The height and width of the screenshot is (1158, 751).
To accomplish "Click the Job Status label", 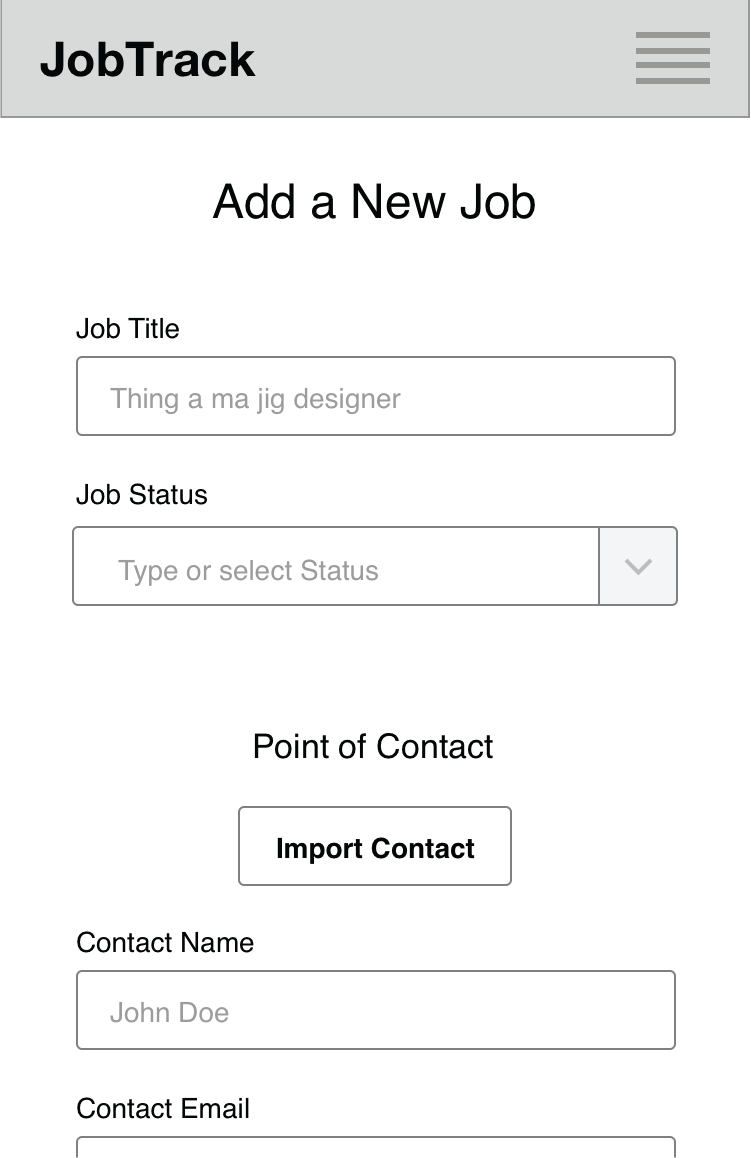I will point(141,494).
